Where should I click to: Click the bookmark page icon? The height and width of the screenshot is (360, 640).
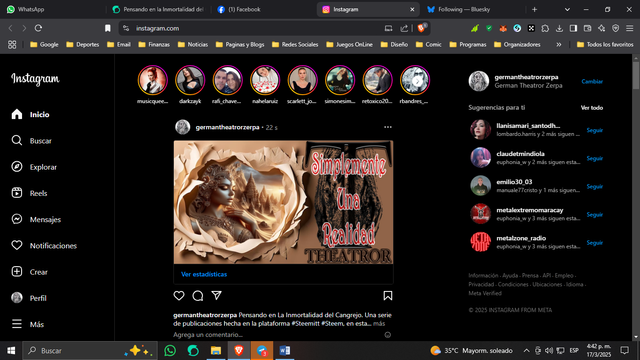[x=108, y=28]
